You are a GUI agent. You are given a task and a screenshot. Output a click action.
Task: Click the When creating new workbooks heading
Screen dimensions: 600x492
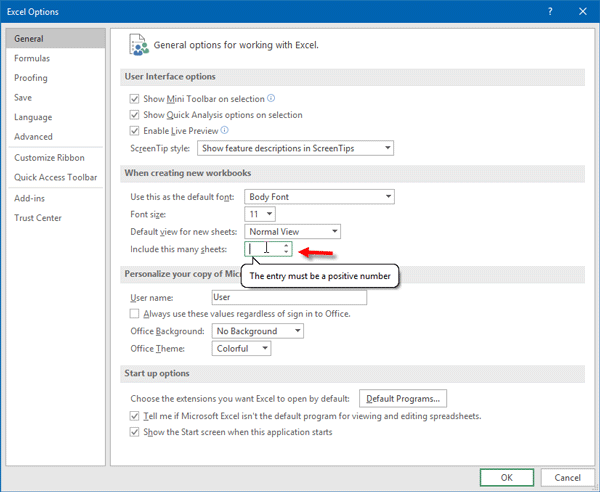pos(188,173)
